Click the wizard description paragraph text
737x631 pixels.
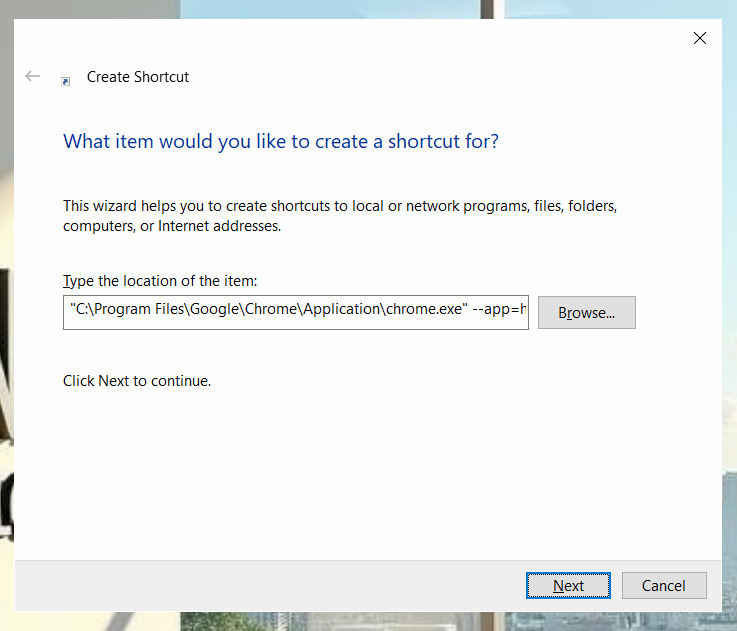pos(340,216)
